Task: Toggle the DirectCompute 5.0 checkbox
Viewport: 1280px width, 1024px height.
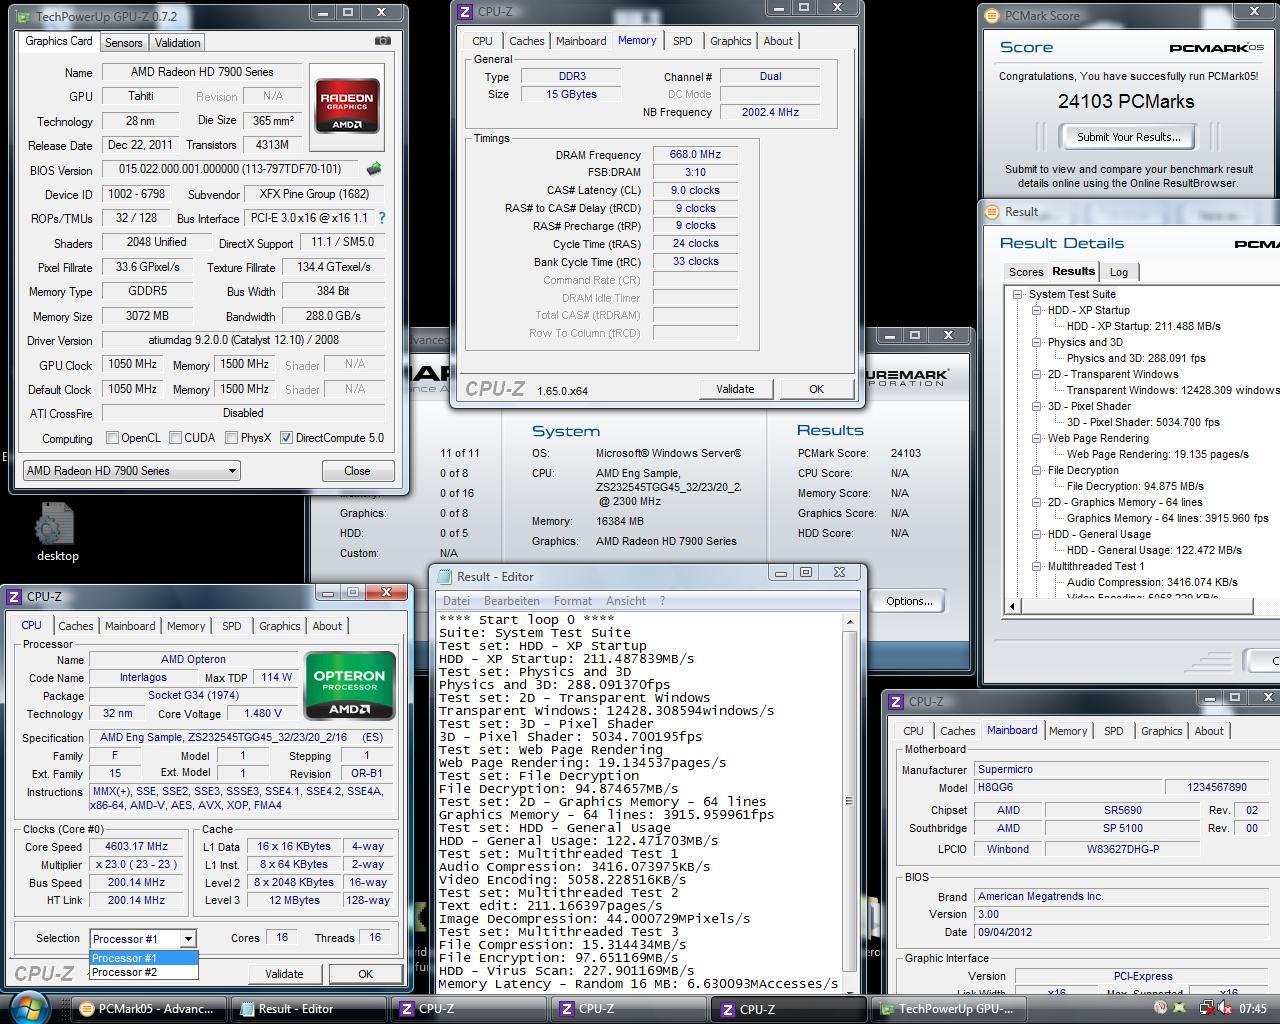Action: pyautogui.click(x=287, y=438)
